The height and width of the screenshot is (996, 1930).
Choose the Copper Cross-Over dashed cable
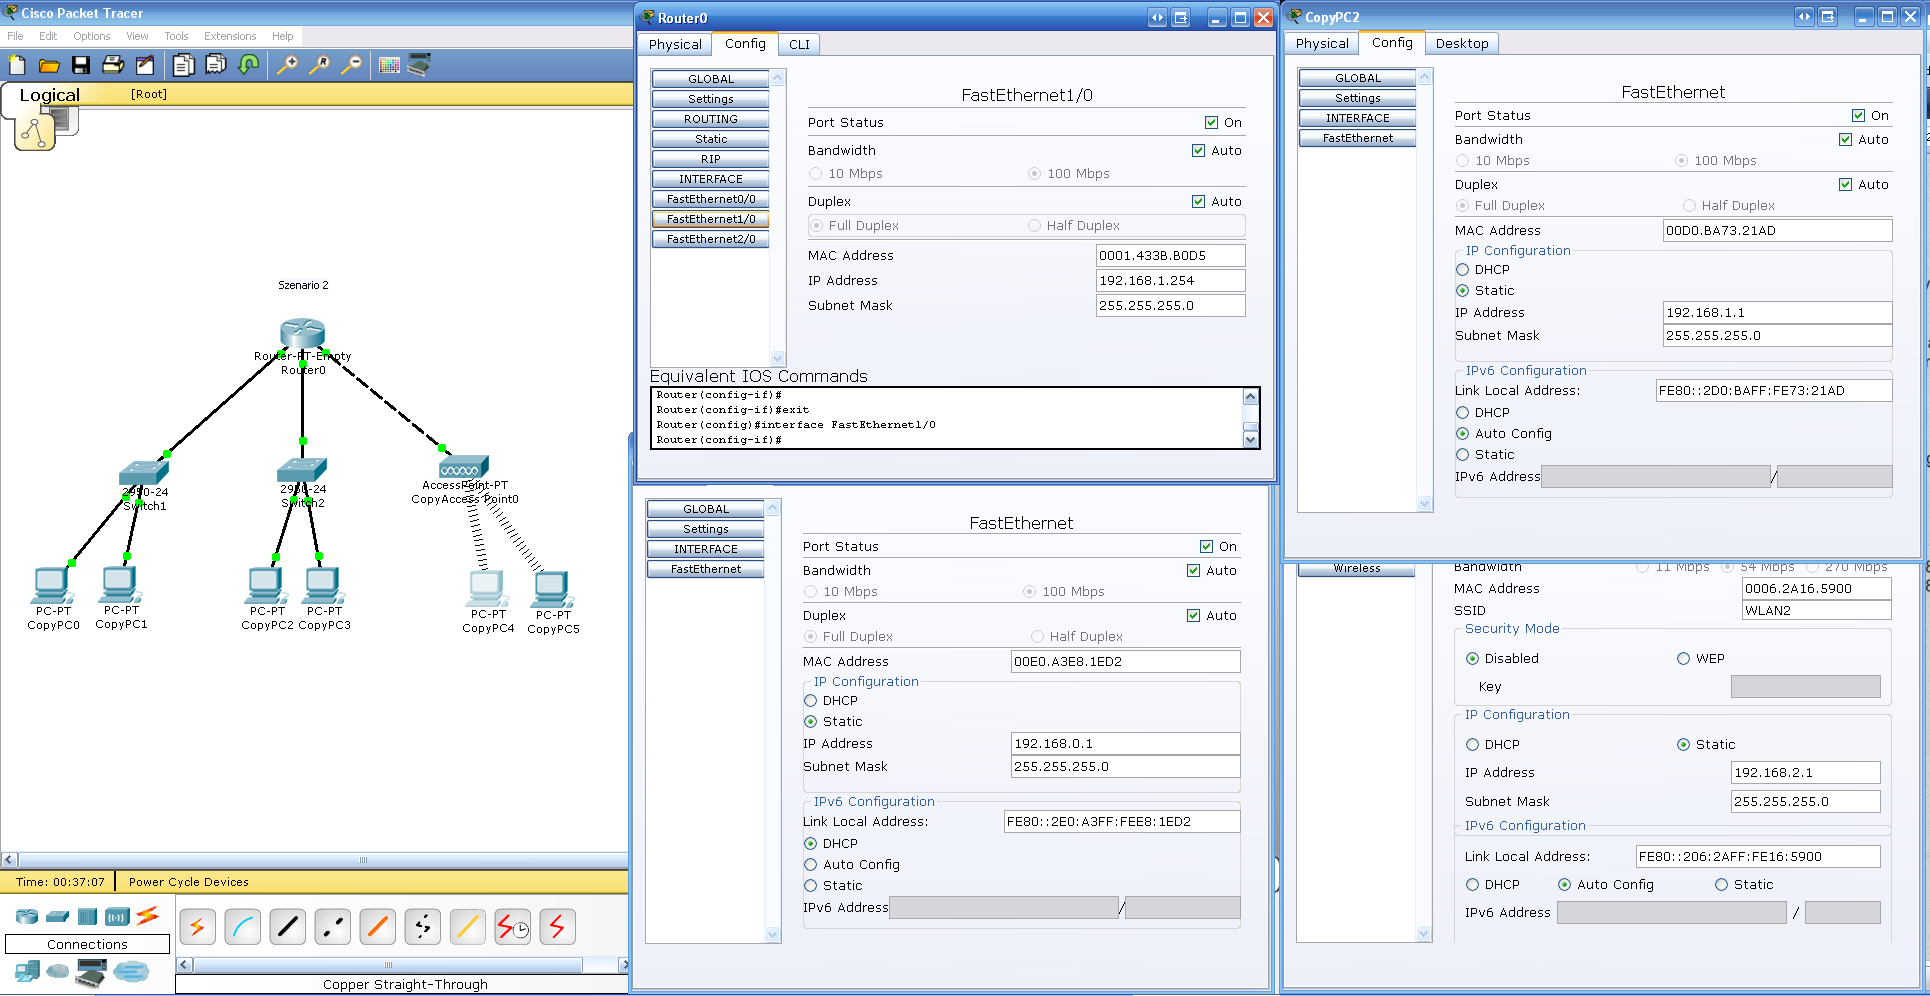tap(332, 927)
